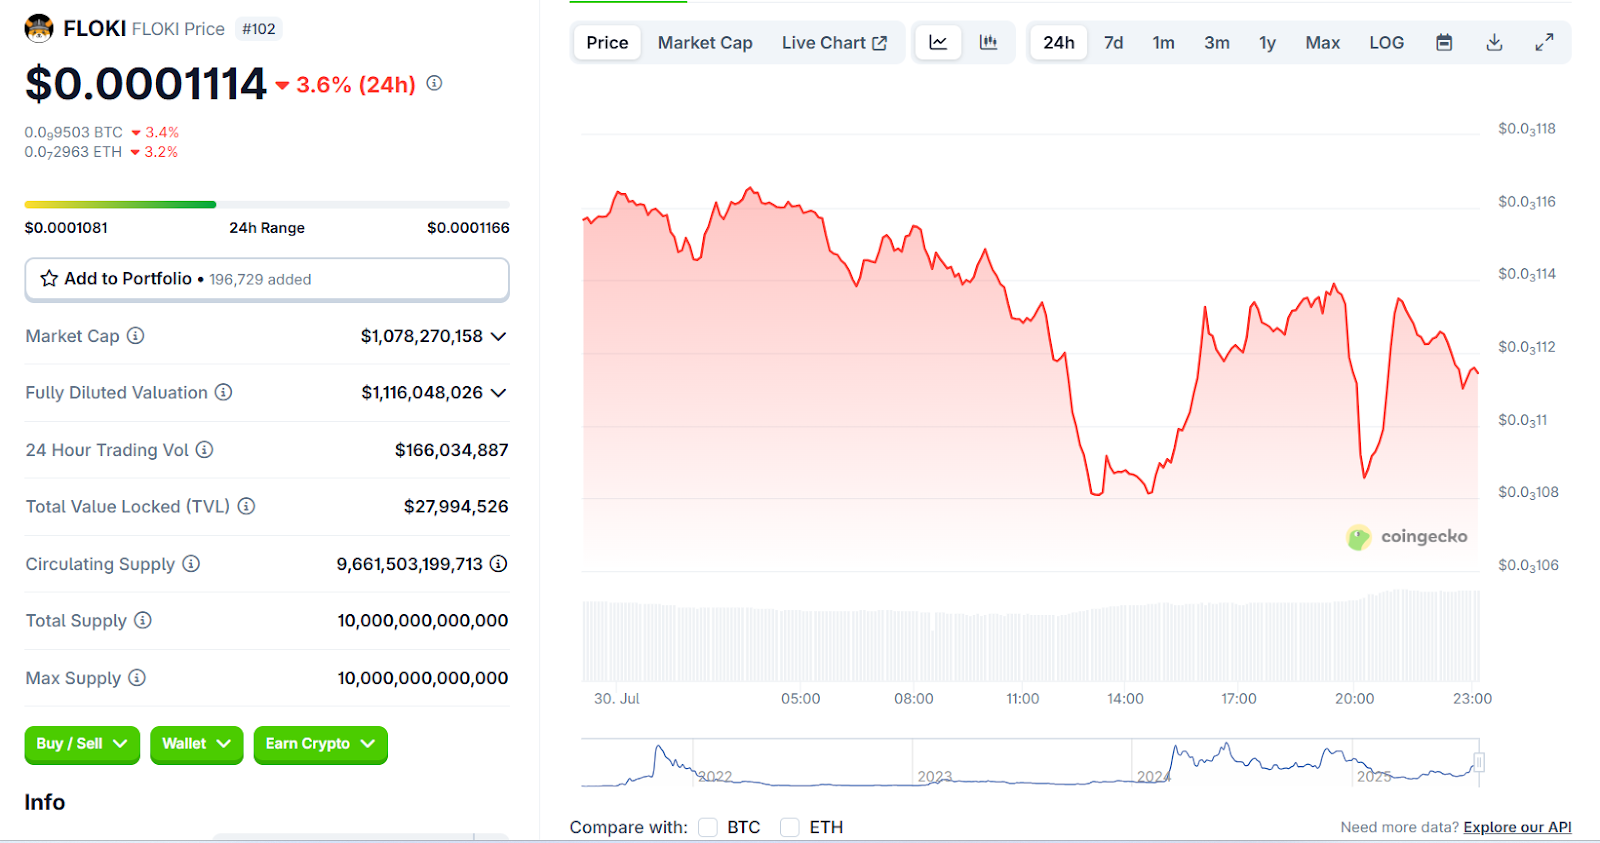
Task: Switch to the Market Cap tab
Action: click(705, 42)
